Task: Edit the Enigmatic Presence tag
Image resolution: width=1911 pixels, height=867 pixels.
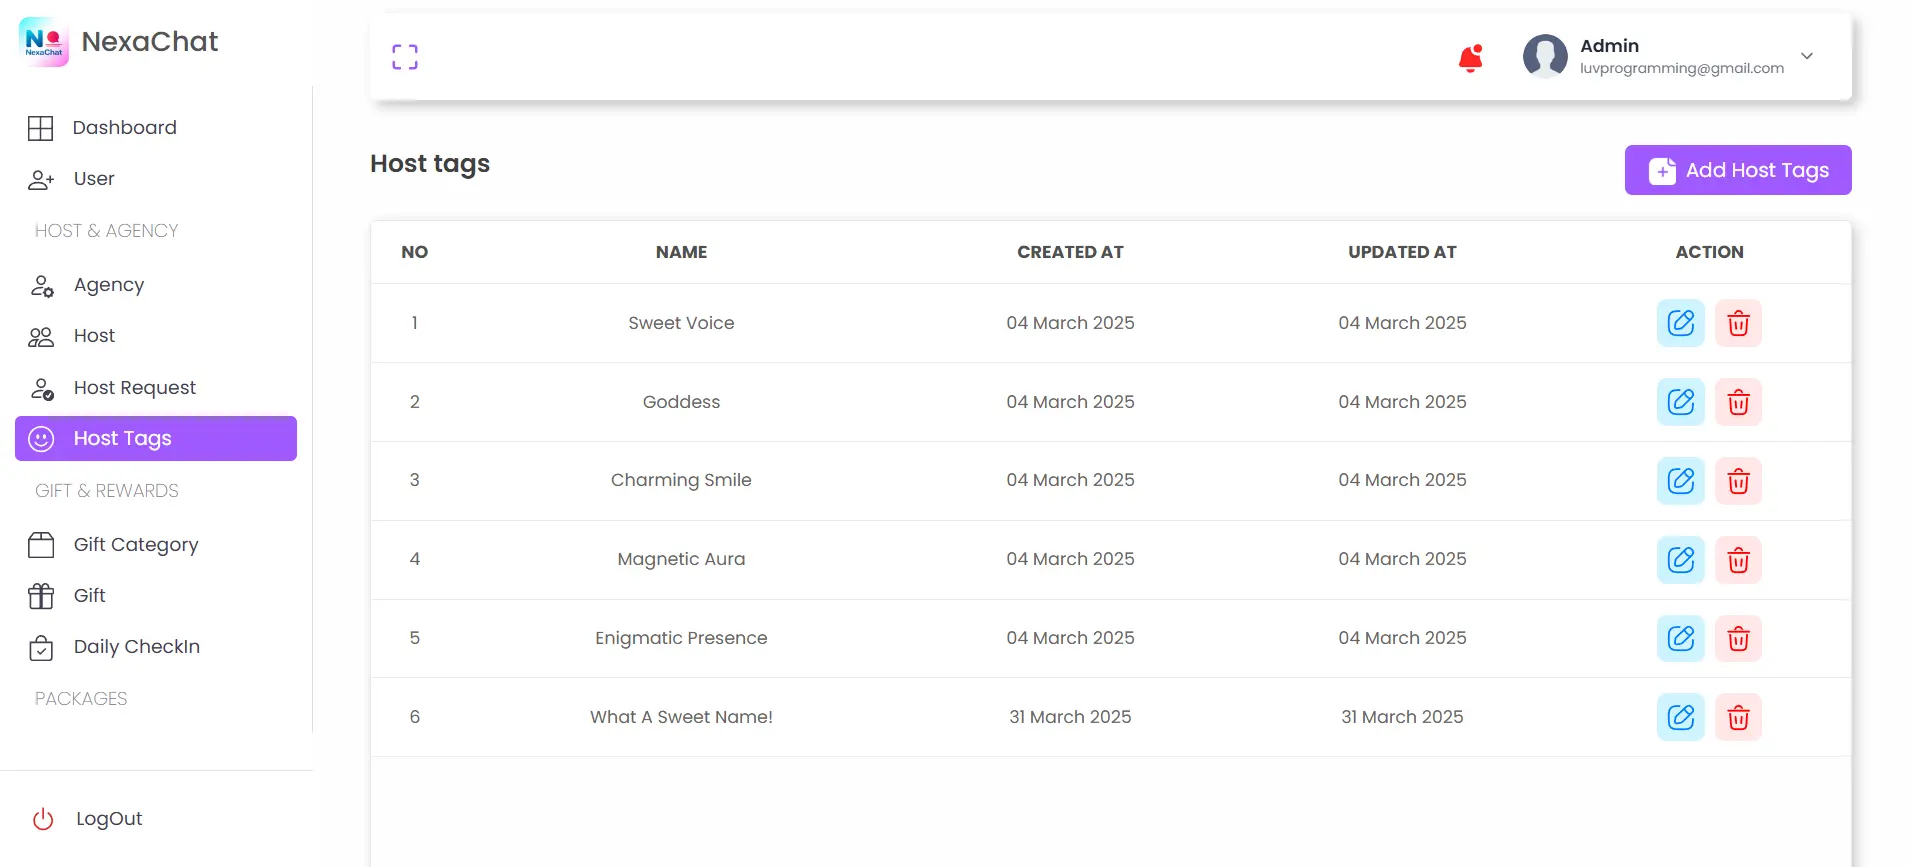Action: pyautogui.click(x=1680, y=638)
